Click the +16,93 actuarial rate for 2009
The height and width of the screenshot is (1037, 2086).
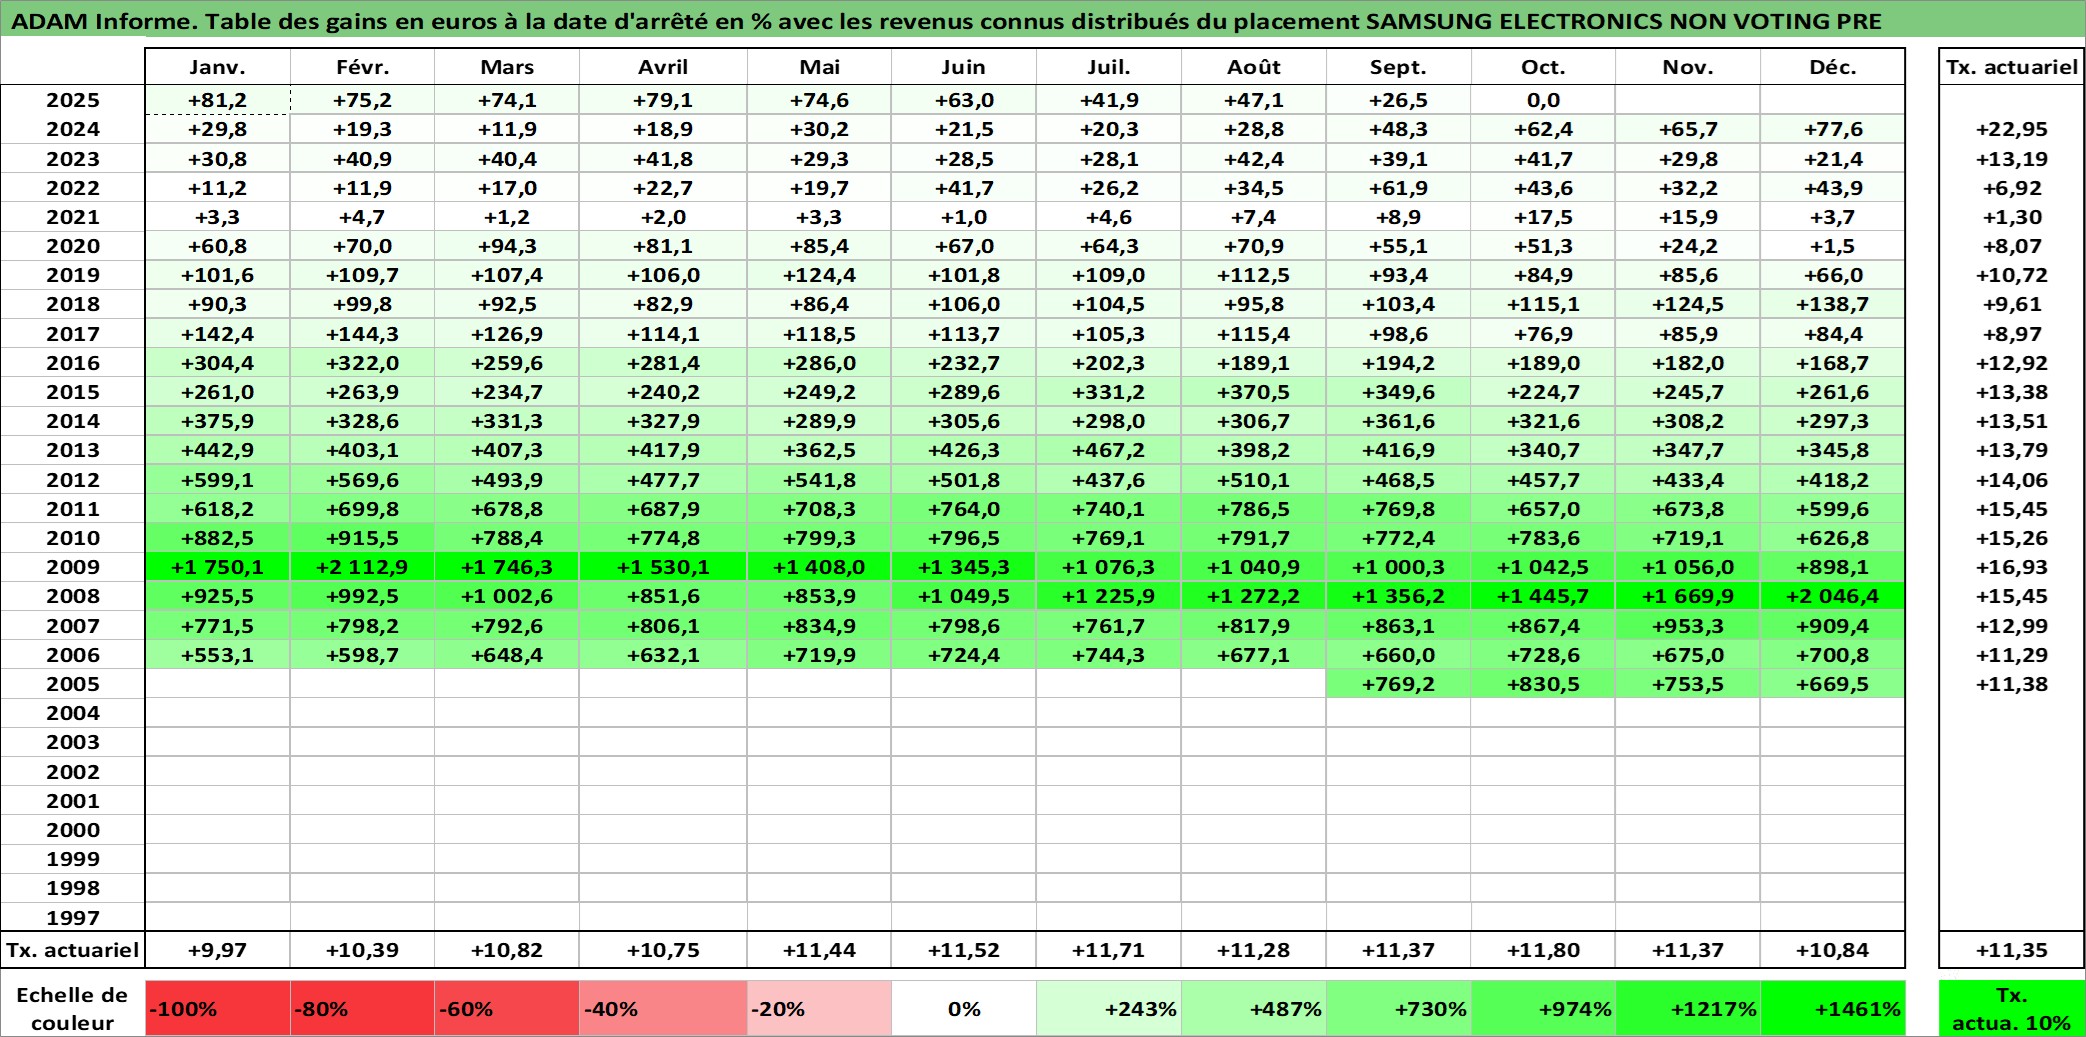[x=2011, y=567]
